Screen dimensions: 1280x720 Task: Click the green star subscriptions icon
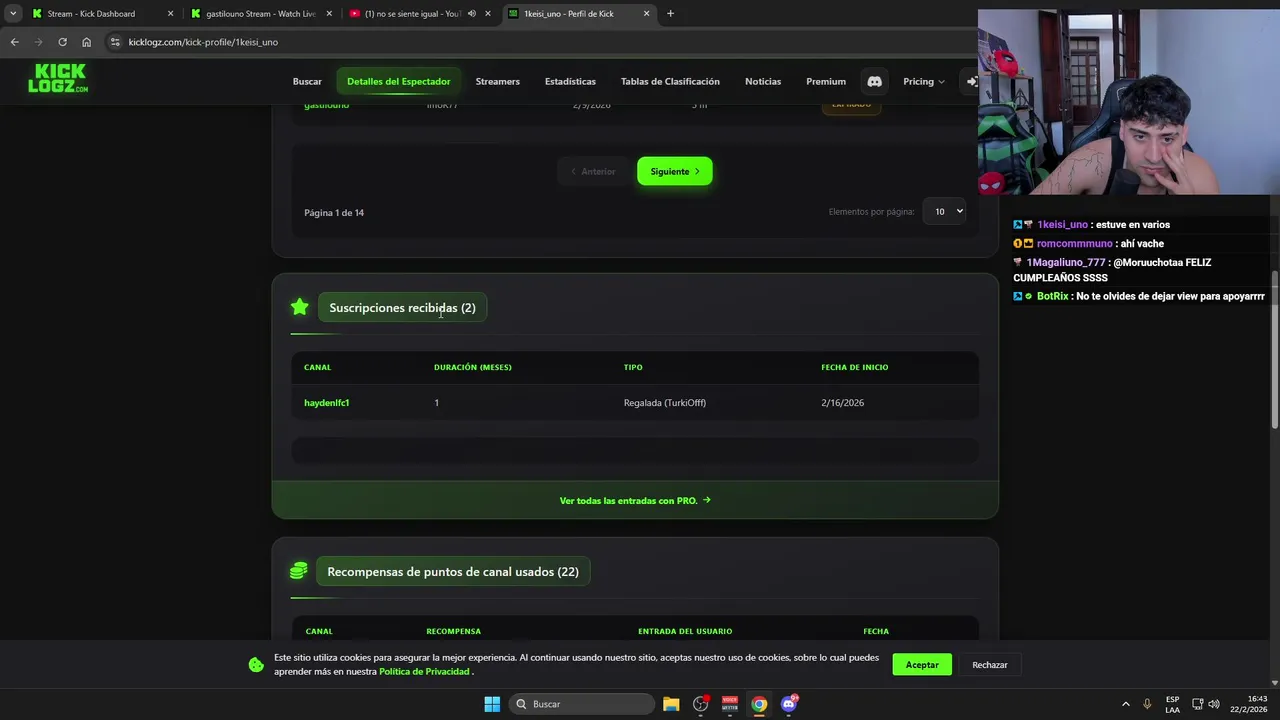point(300,307)
